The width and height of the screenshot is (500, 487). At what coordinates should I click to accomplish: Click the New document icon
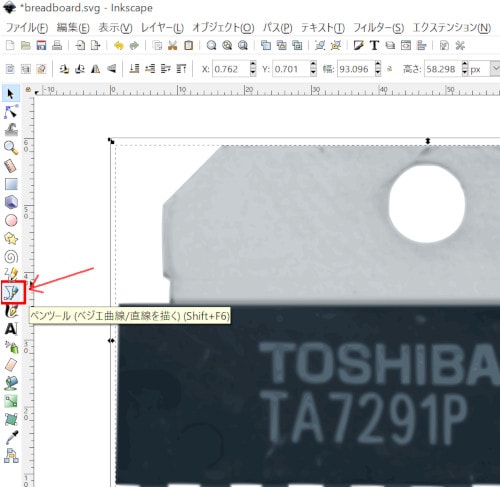10,45
